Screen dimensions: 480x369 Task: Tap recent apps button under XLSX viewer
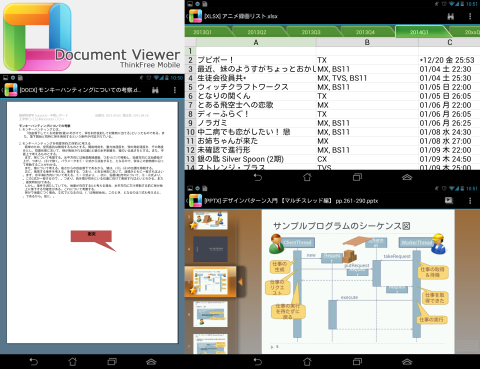tap(357, 177)
